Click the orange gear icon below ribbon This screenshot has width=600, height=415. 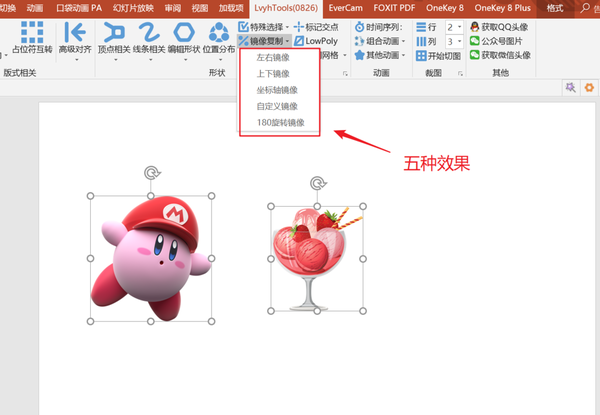click(589, 88)
